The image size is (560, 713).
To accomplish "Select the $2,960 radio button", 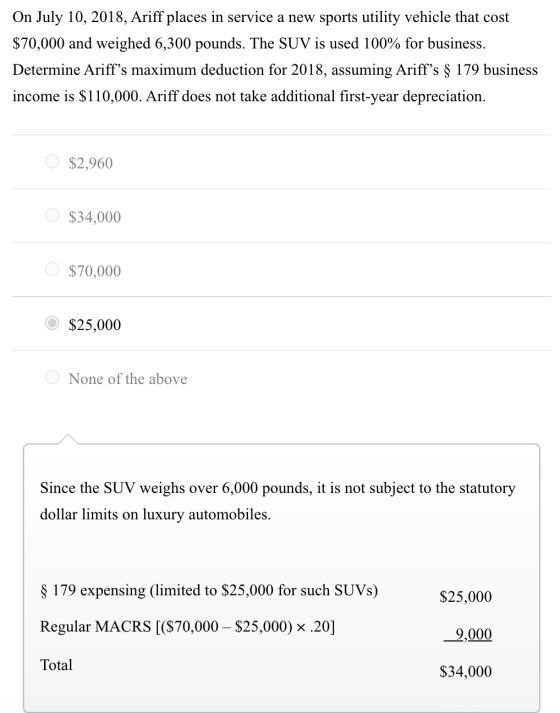I will pos(52,161).
